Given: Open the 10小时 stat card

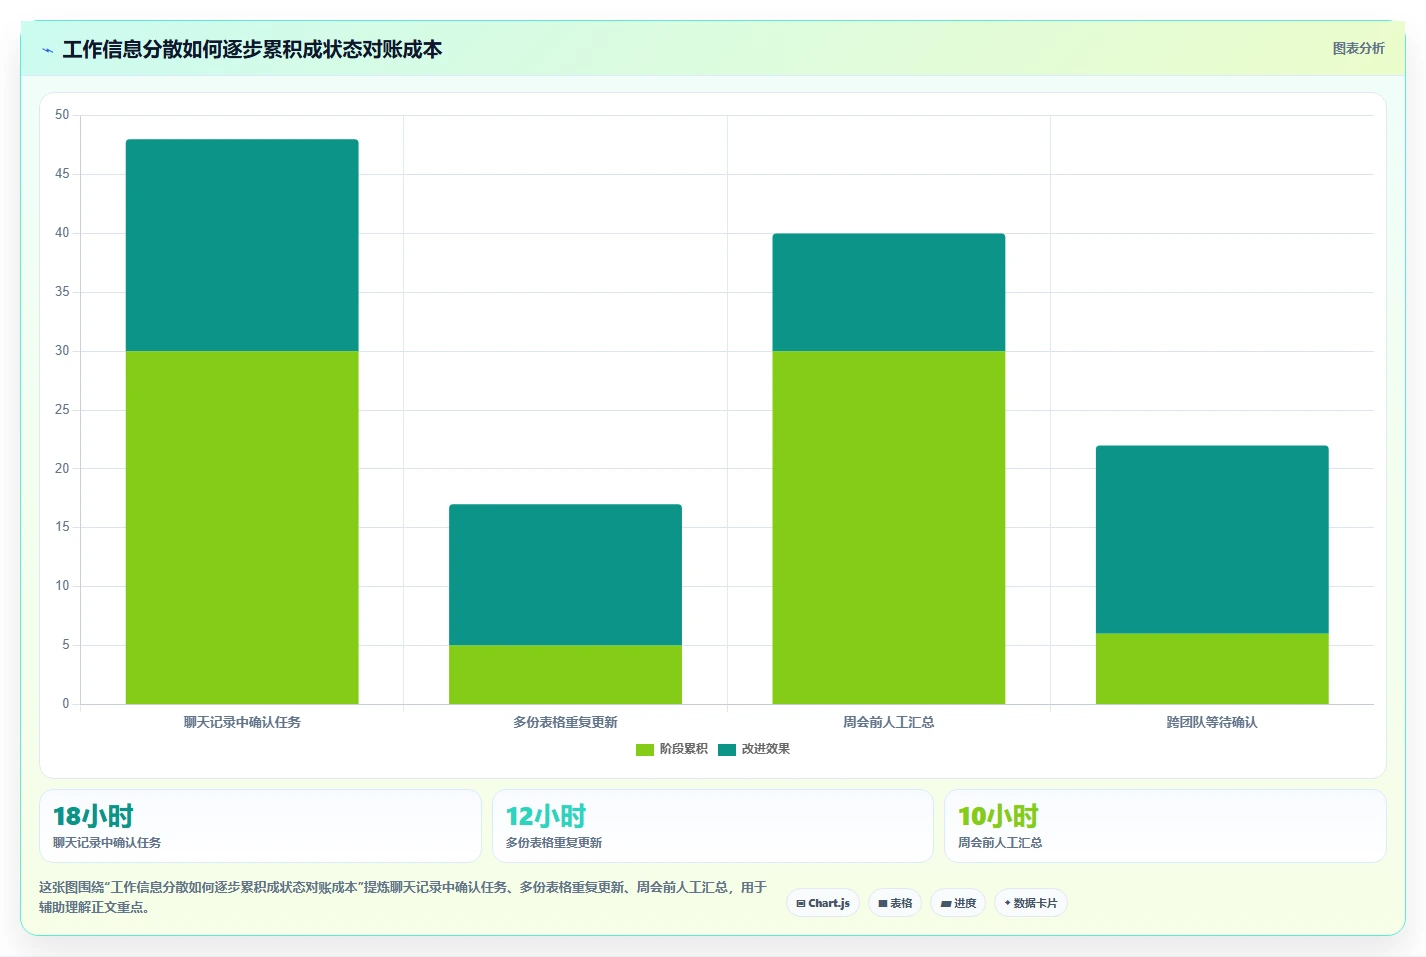Looking at the screenshot, I should [x=1165, y=826].
